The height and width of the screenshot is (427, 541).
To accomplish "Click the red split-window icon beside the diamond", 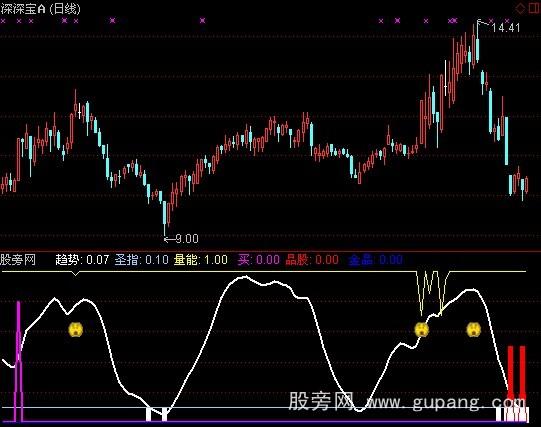I will 534,8.
